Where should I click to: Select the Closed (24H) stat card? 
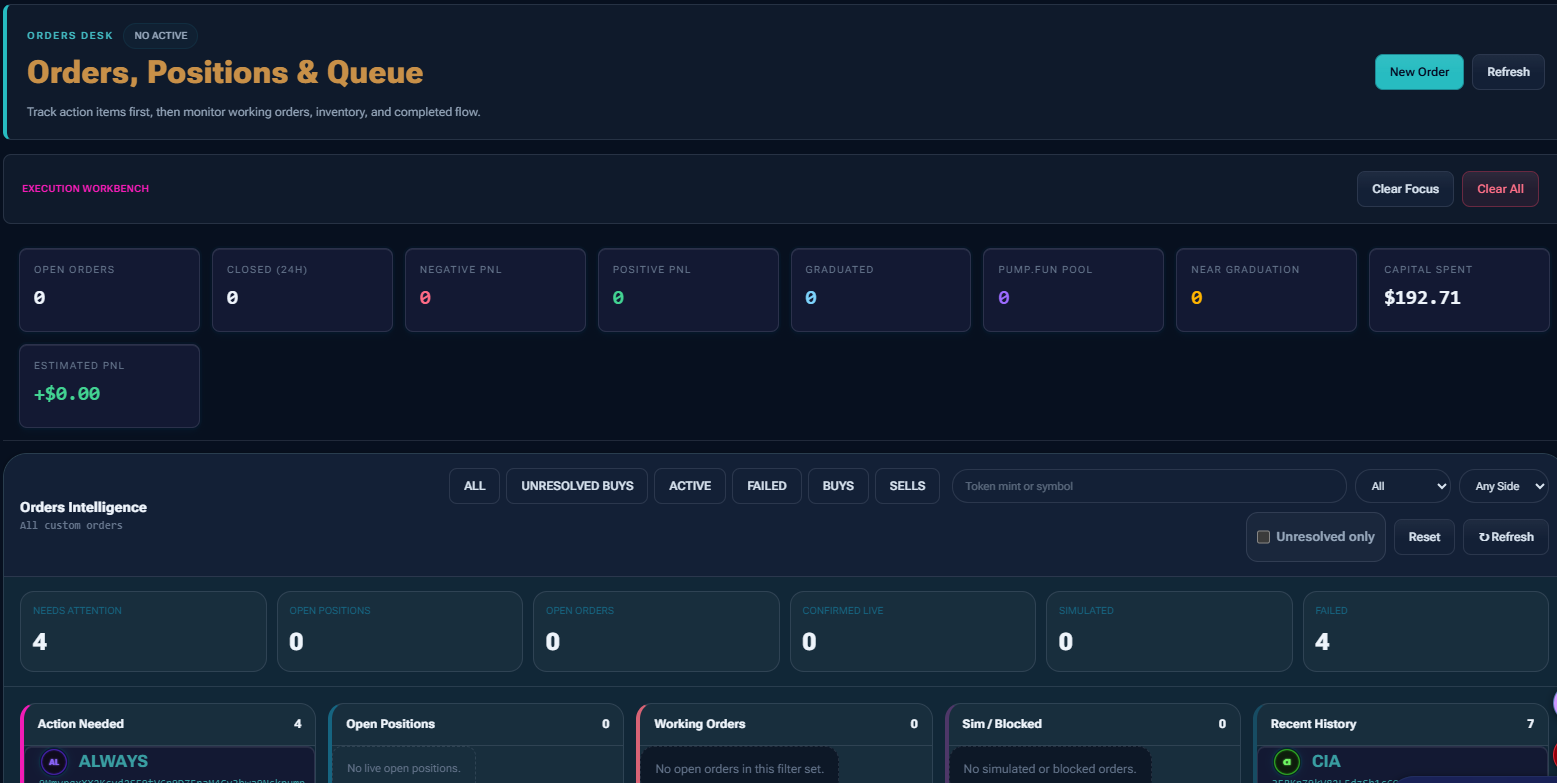tap(302, 290)
